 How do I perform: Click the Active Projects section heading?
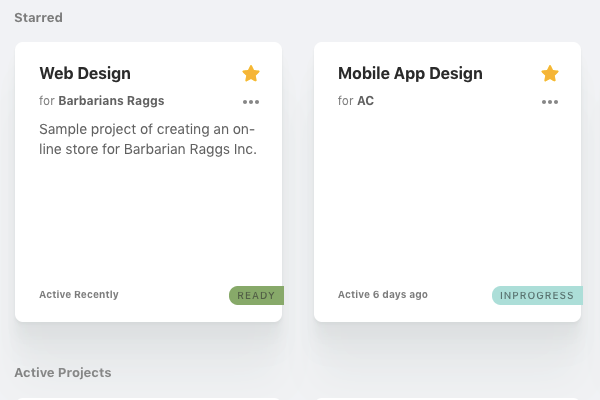tap(63, 372)
